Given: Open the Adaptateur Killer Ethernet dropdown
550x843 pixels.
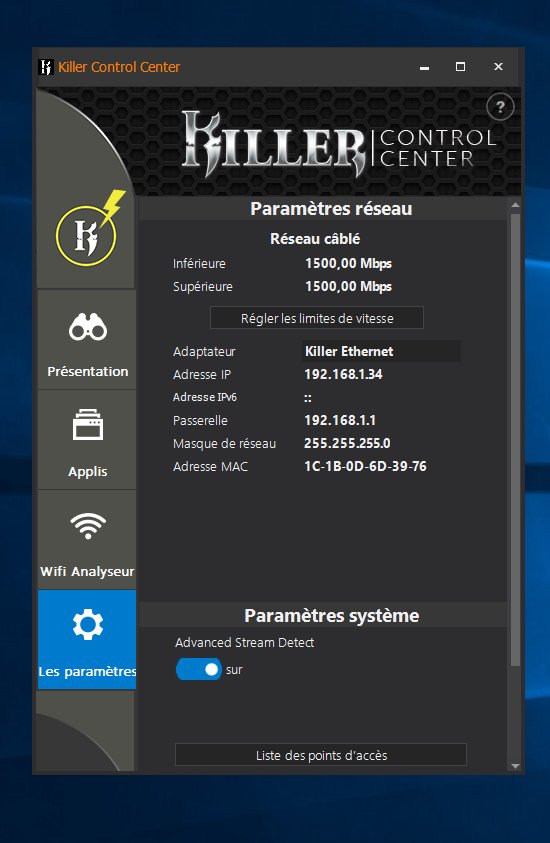Looking at the screenshot, I should 382,351.
